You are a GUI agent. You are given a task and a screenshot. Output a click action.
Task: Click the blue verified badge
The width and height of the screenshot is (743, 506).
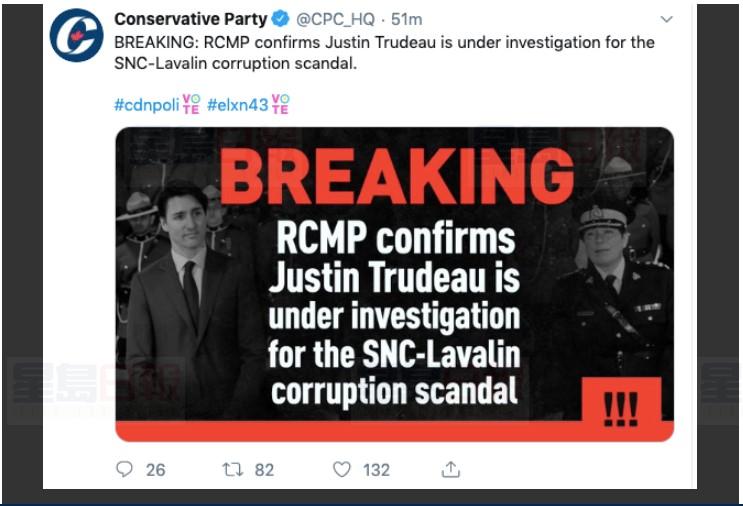click(x=281, y=19)
